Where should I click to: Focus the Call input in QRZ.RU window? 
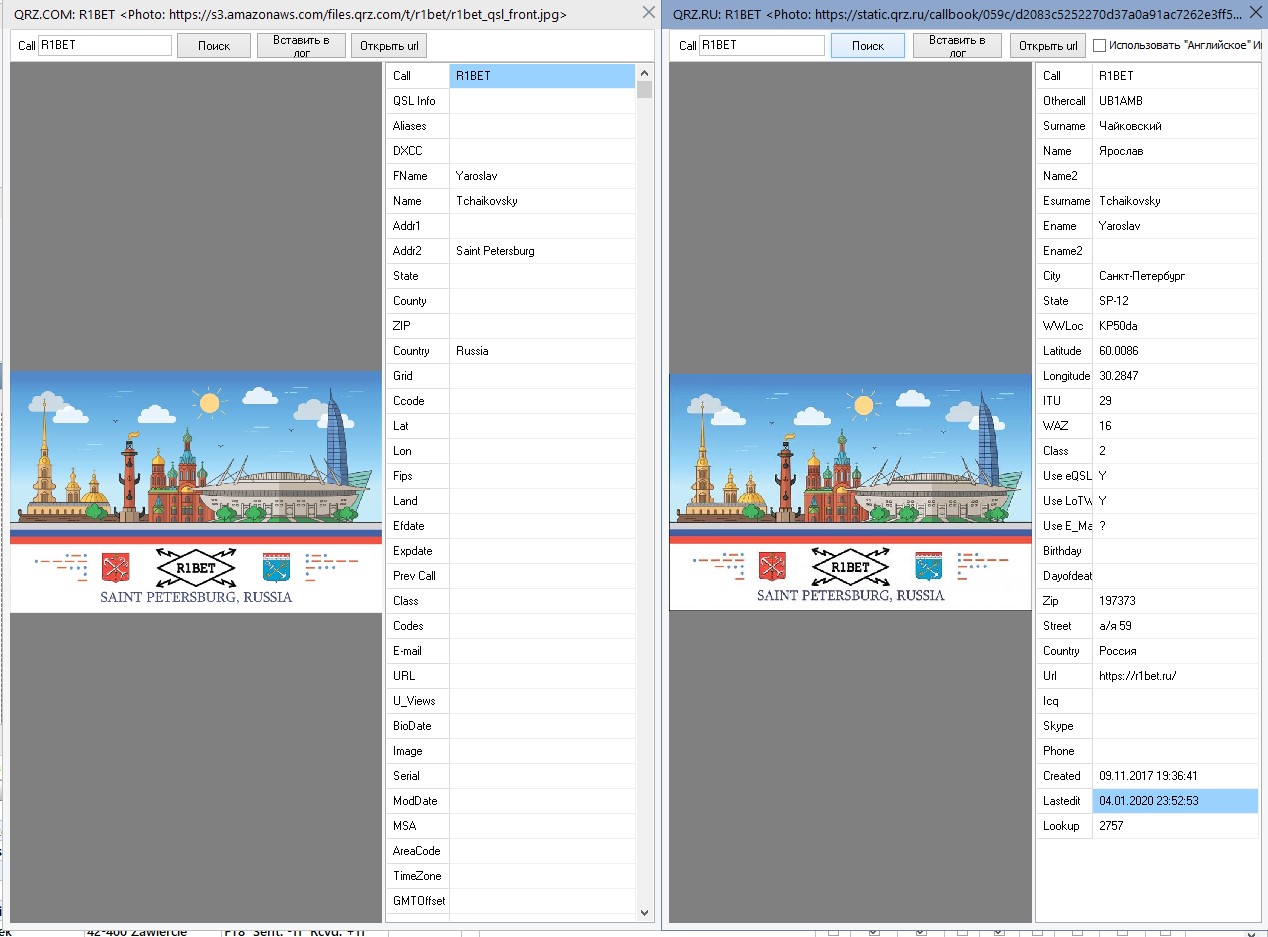pos(762,46)
